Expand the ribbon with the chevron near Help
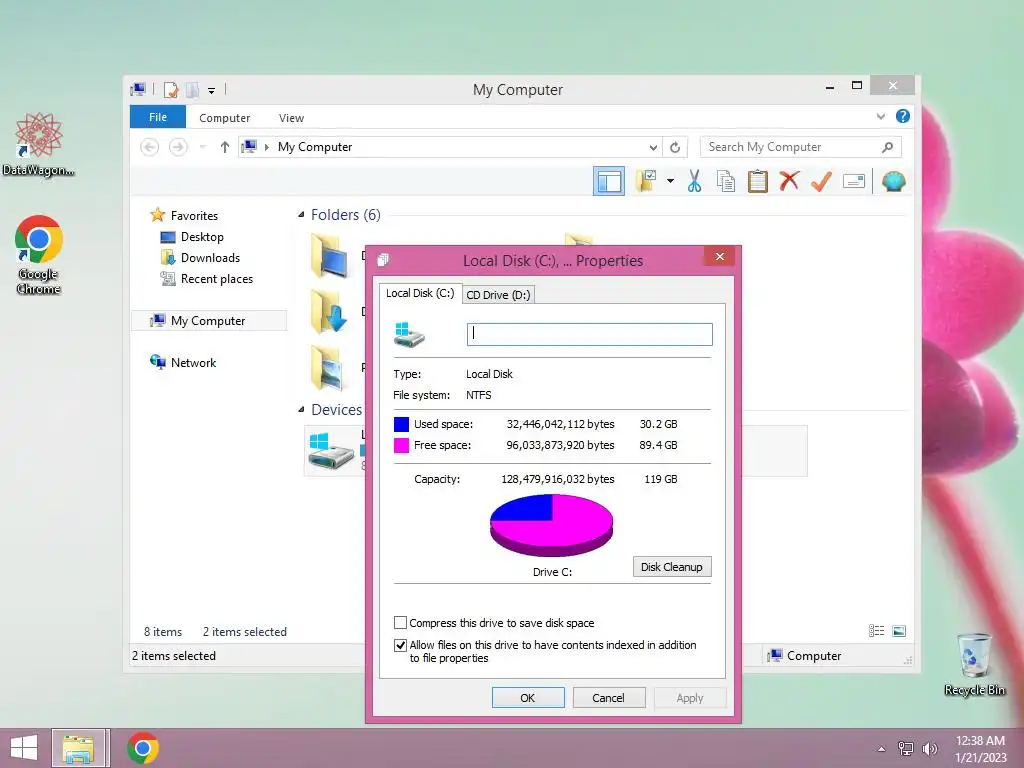 point(880,117)
